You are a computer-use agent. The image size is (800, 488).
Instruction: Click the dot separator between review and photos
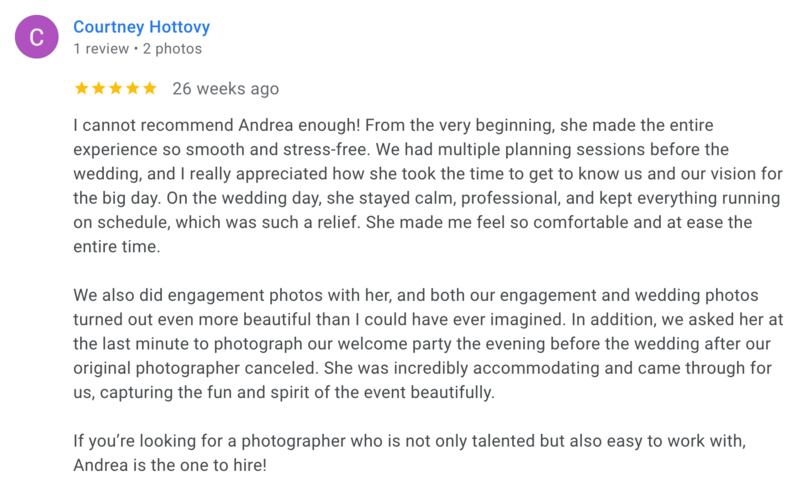pos(136,49)
